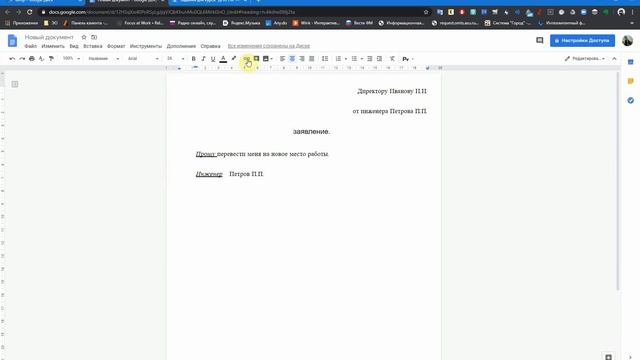Click the vertical scrollbar of document
The image size is (640, 360).
618,181
